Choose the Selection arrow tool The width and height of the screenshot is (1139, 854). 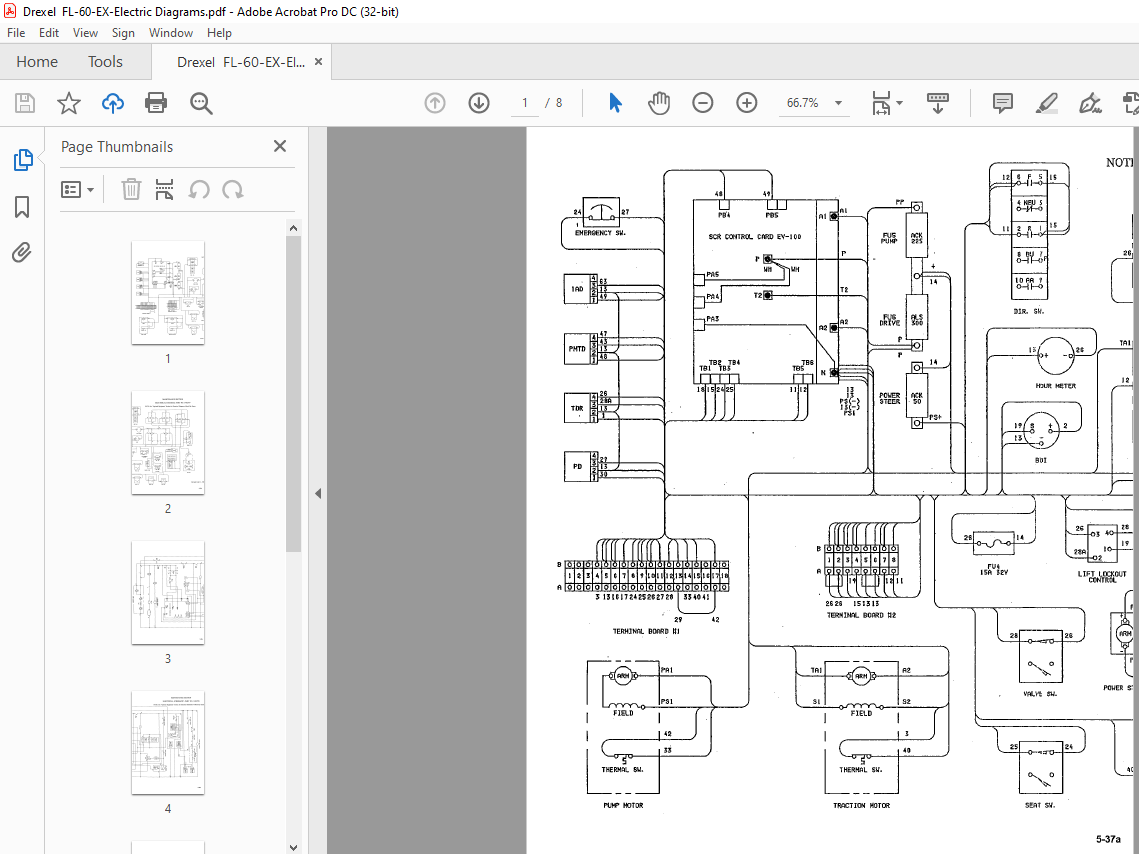615,103
